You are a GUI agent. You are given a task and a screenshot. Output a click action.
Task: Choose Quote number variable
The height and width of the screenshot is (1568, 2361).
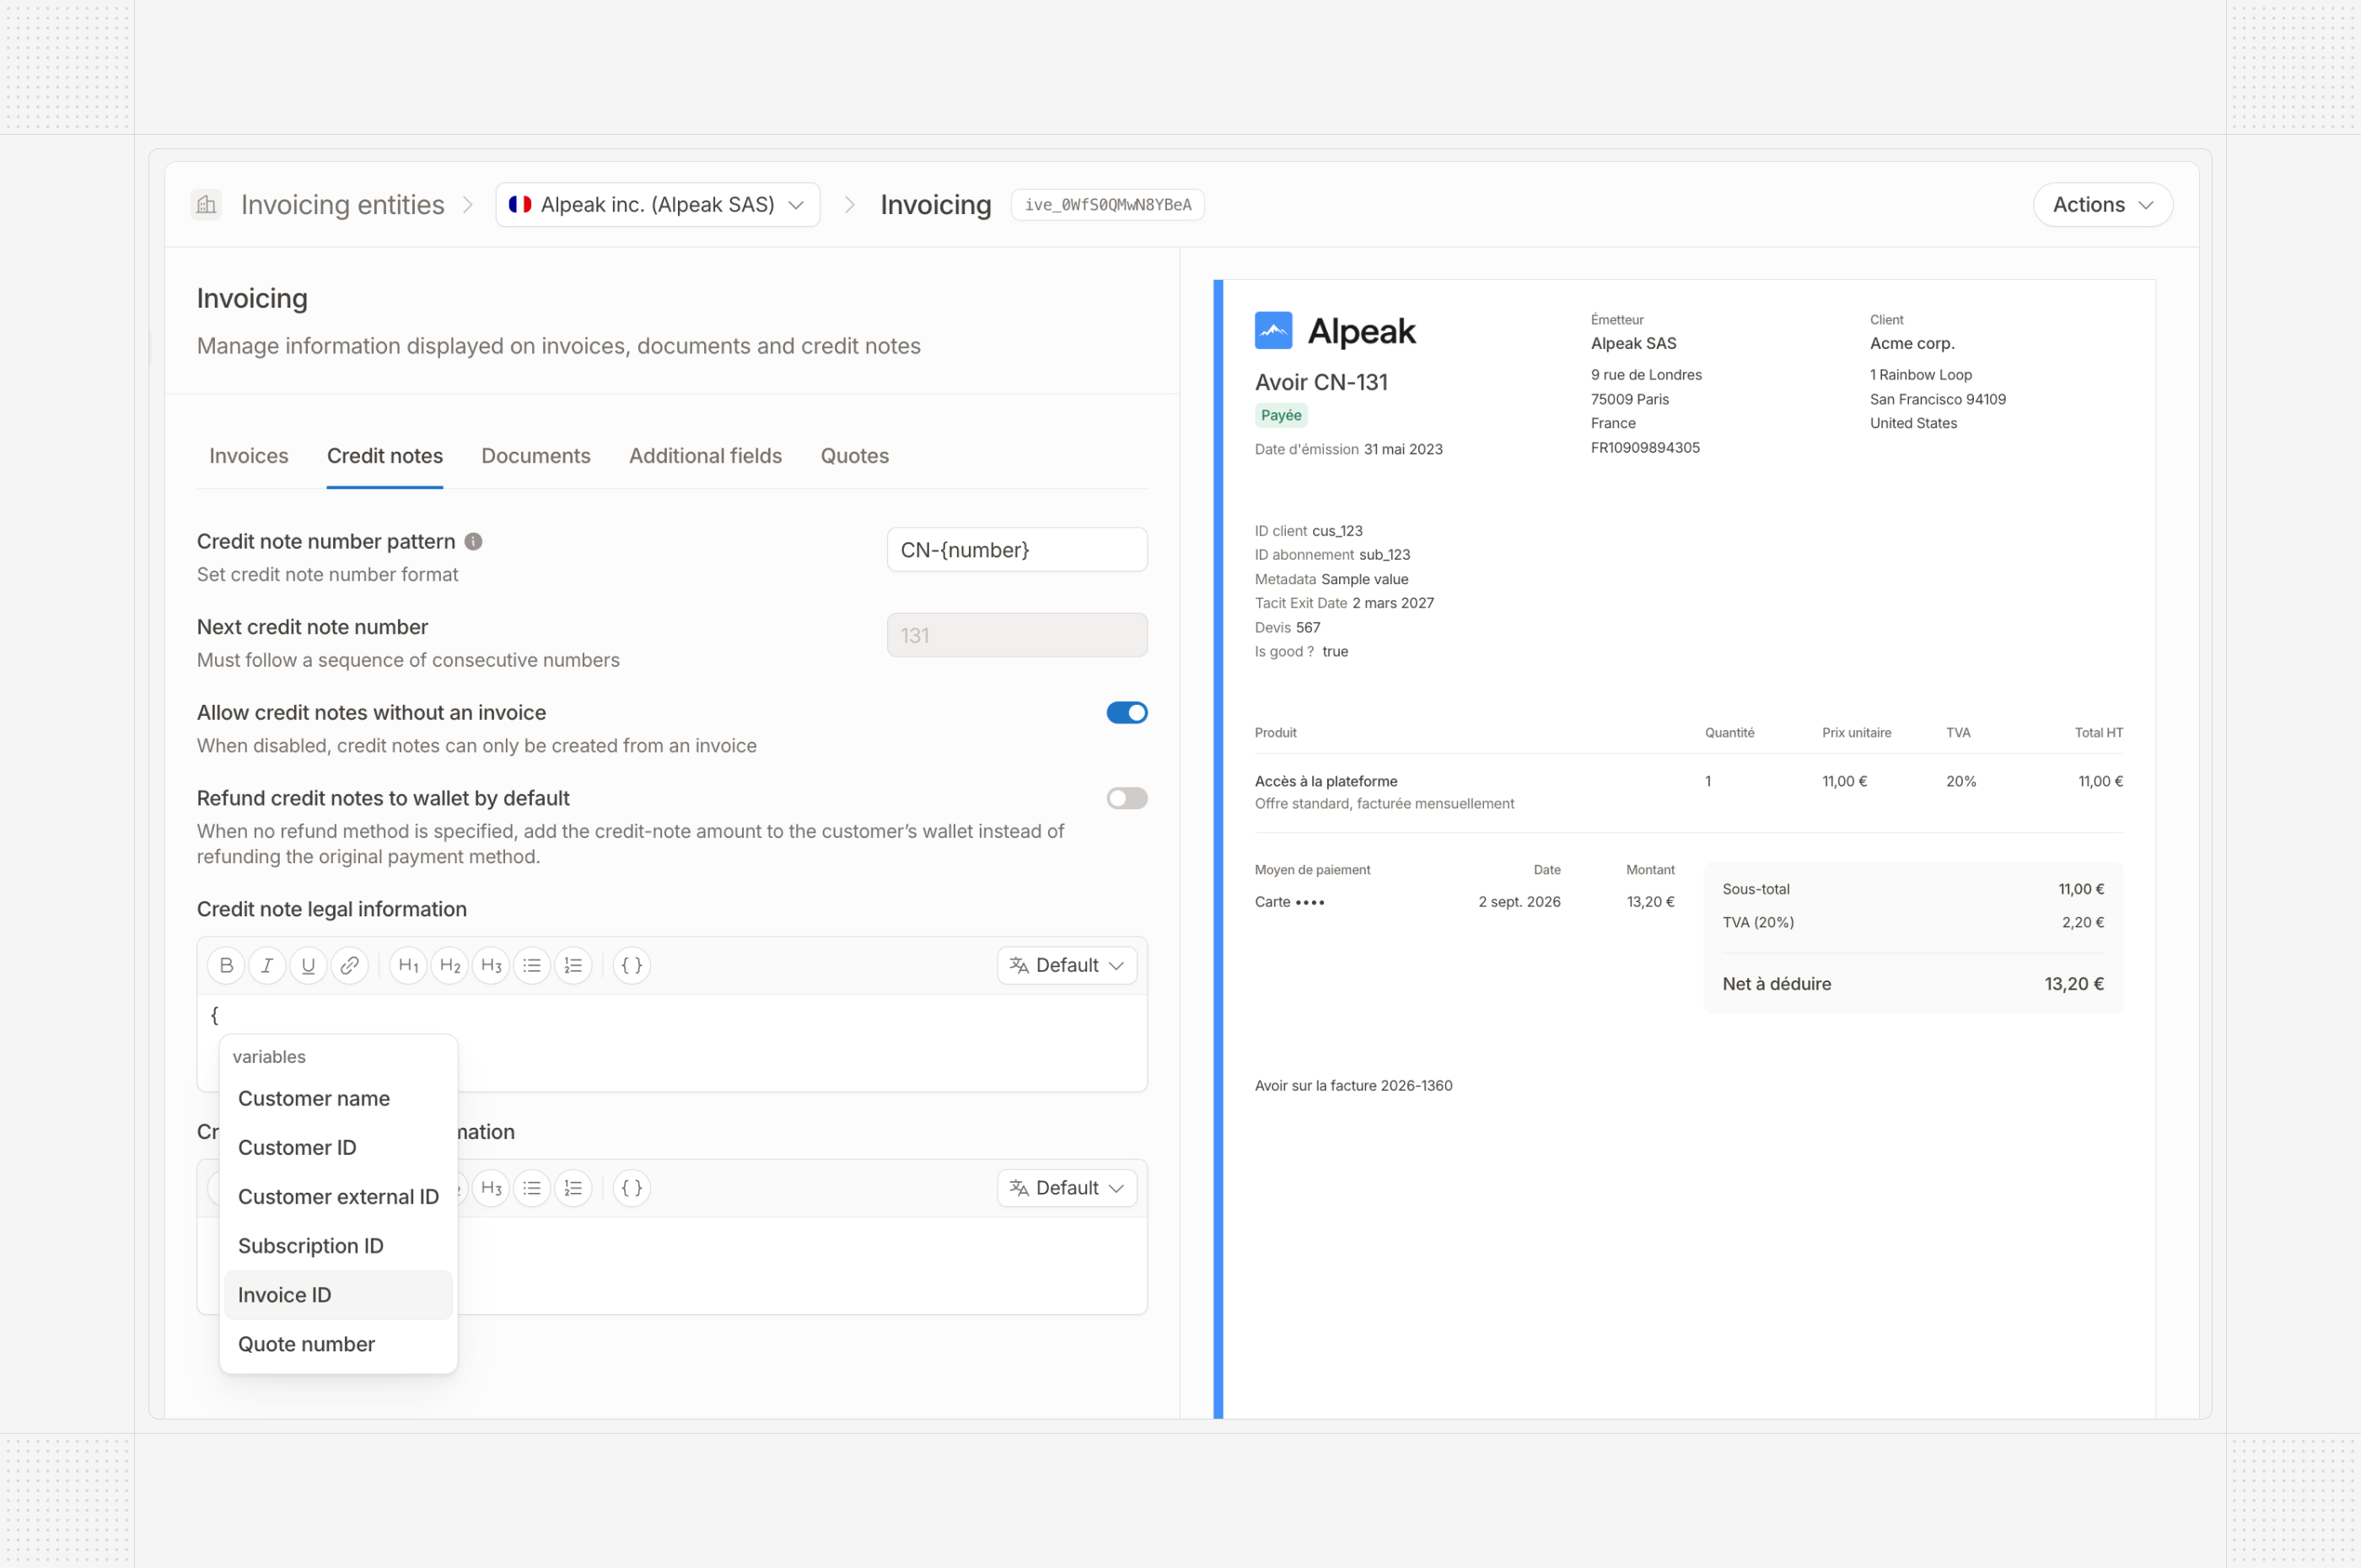point(338,1344)
